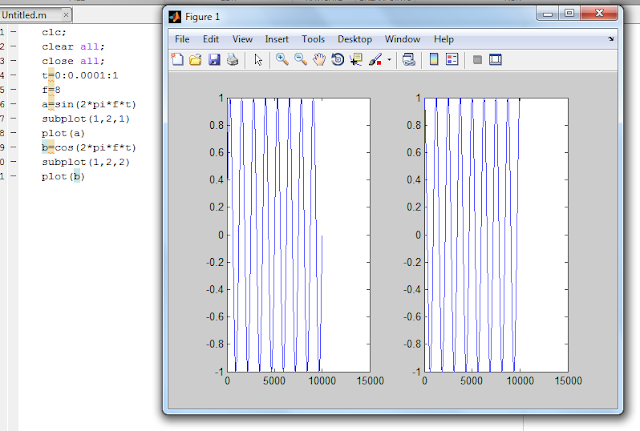Open the Desktop menu in Figure 1
Screen dimensions: 640x431
click(355, 39)
